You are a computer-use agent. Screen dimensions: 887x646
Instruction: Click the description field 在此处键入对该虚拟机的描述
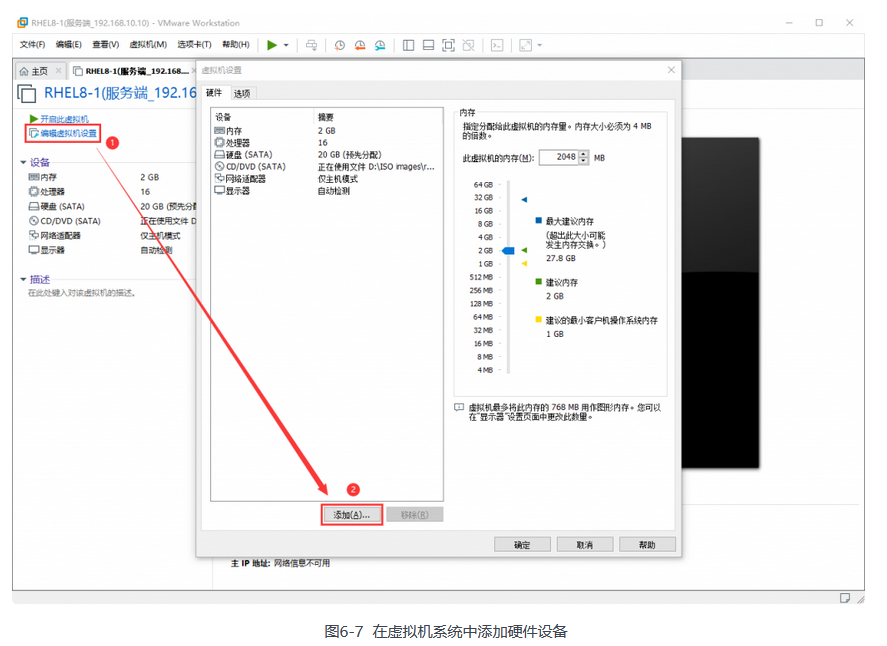click(82, 293)
